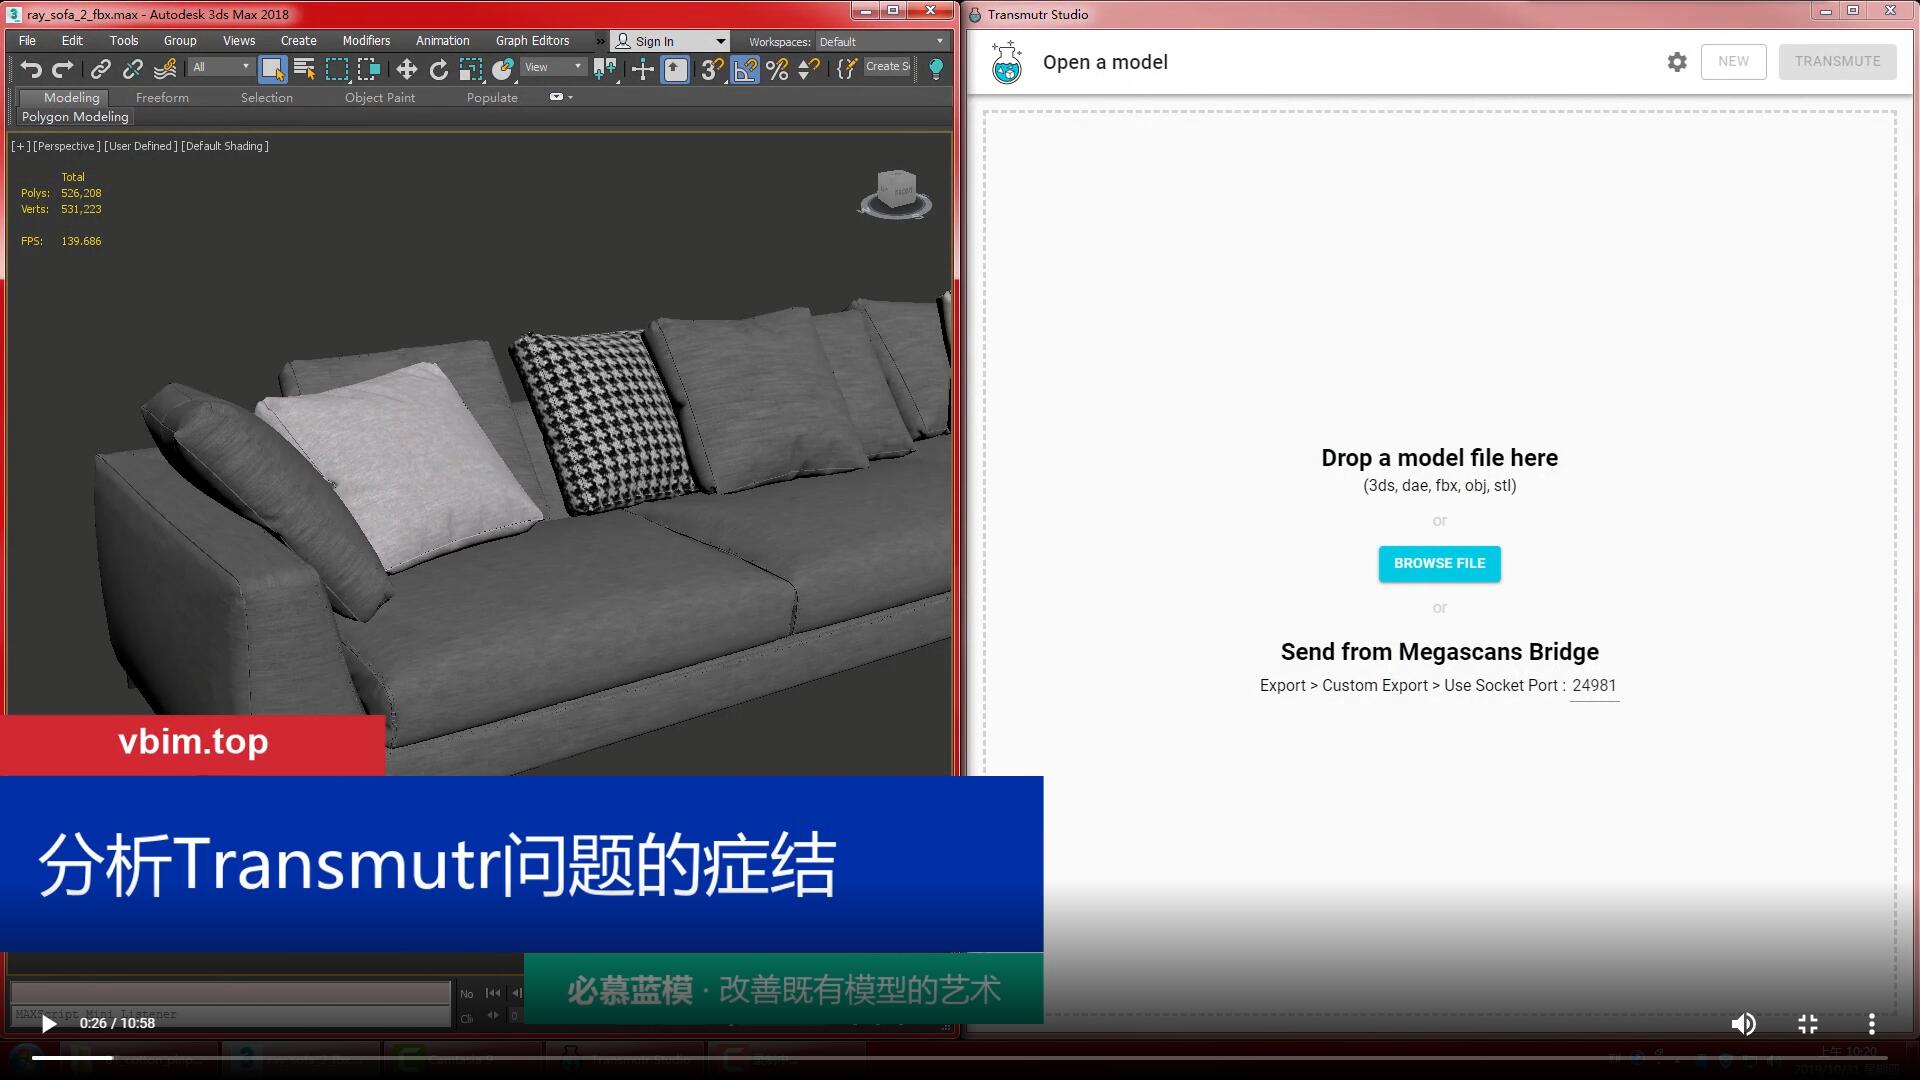The image size is (1920, 1080).
Task: Open the reference coordinate View dropdown
Action: pyautogui.click(x=553, y=67)
